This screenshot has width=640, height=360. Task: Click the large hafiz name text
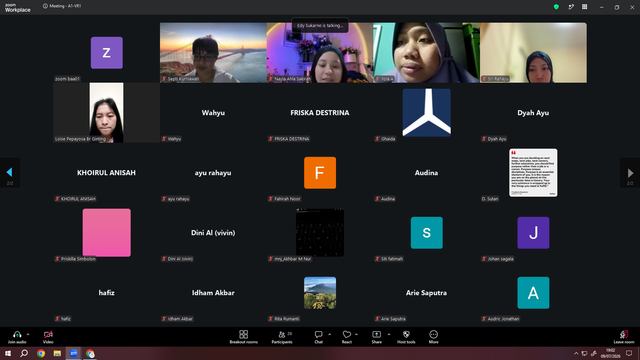[107, 293]
